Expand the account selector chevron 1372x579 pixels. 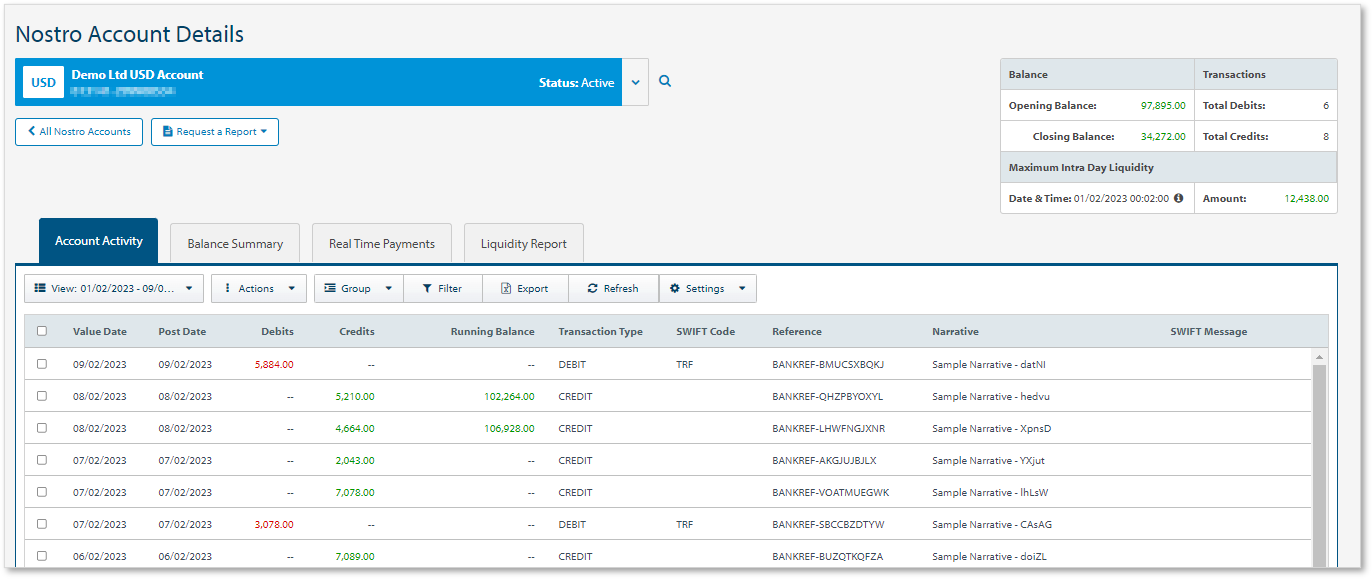pos(635,82)
